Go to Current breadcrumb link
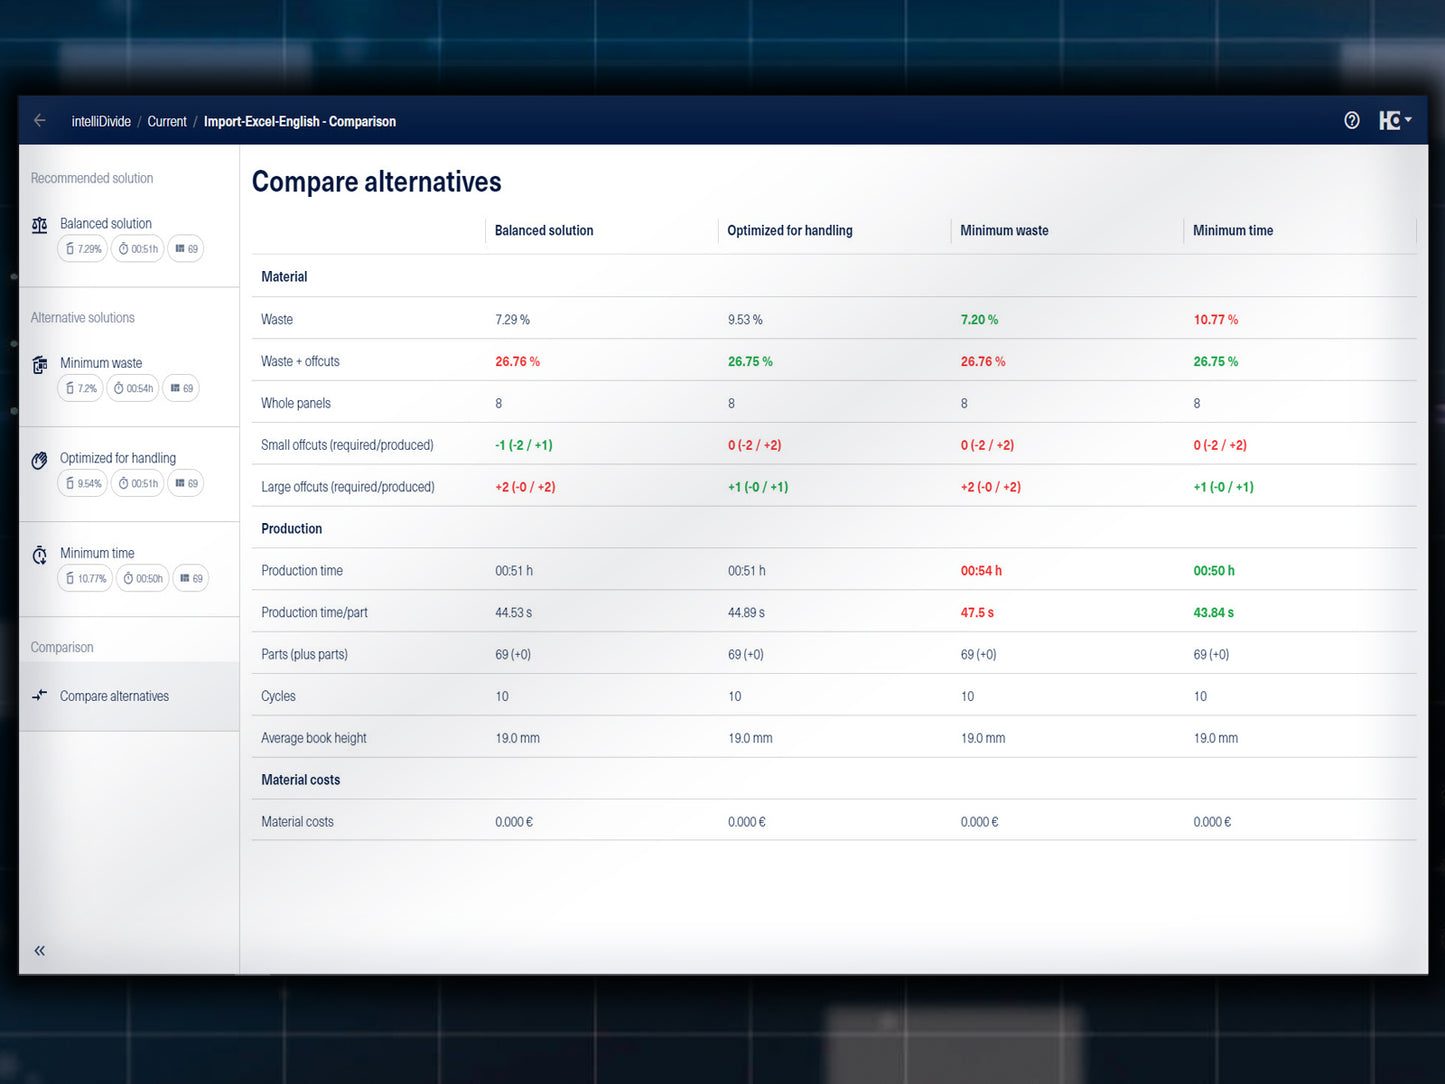The image size is (1445, 1084). pyautogui.click(x=167, y=122)
